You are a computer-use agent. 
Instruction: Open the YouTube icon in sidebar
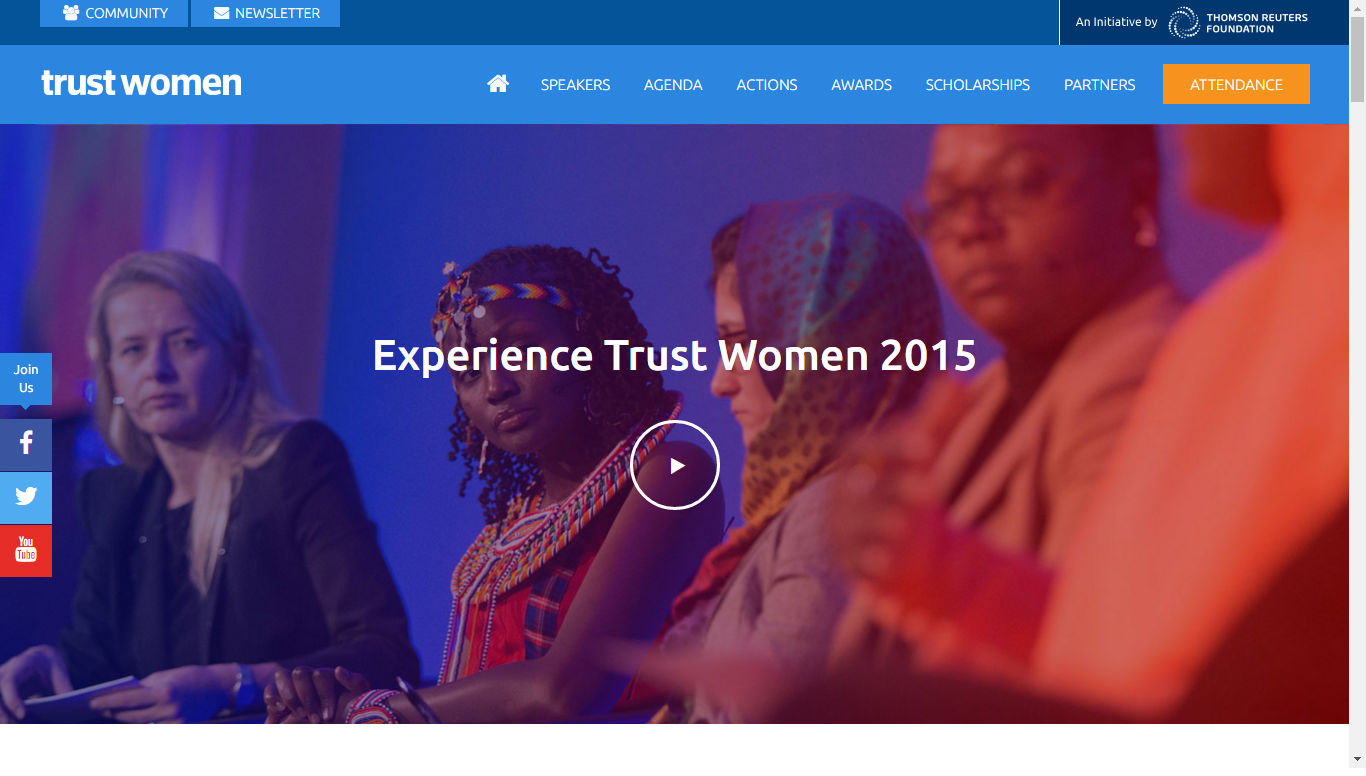[x=26, y=550]
